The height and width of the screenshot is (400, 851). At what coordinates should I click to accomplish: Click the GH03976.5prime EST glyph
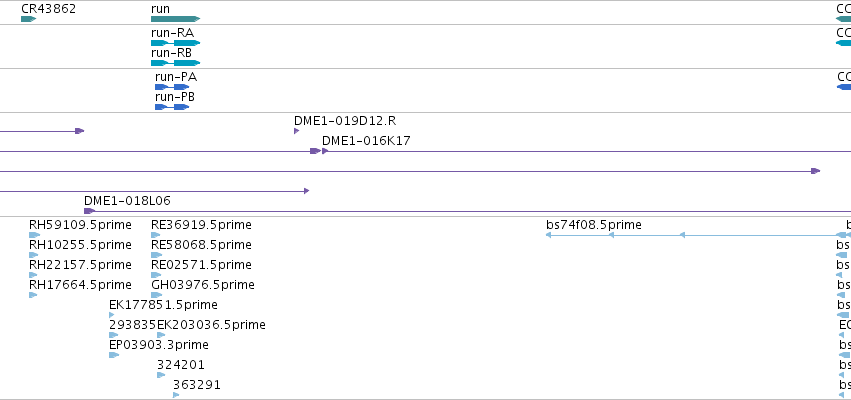[x=156, y=295]
